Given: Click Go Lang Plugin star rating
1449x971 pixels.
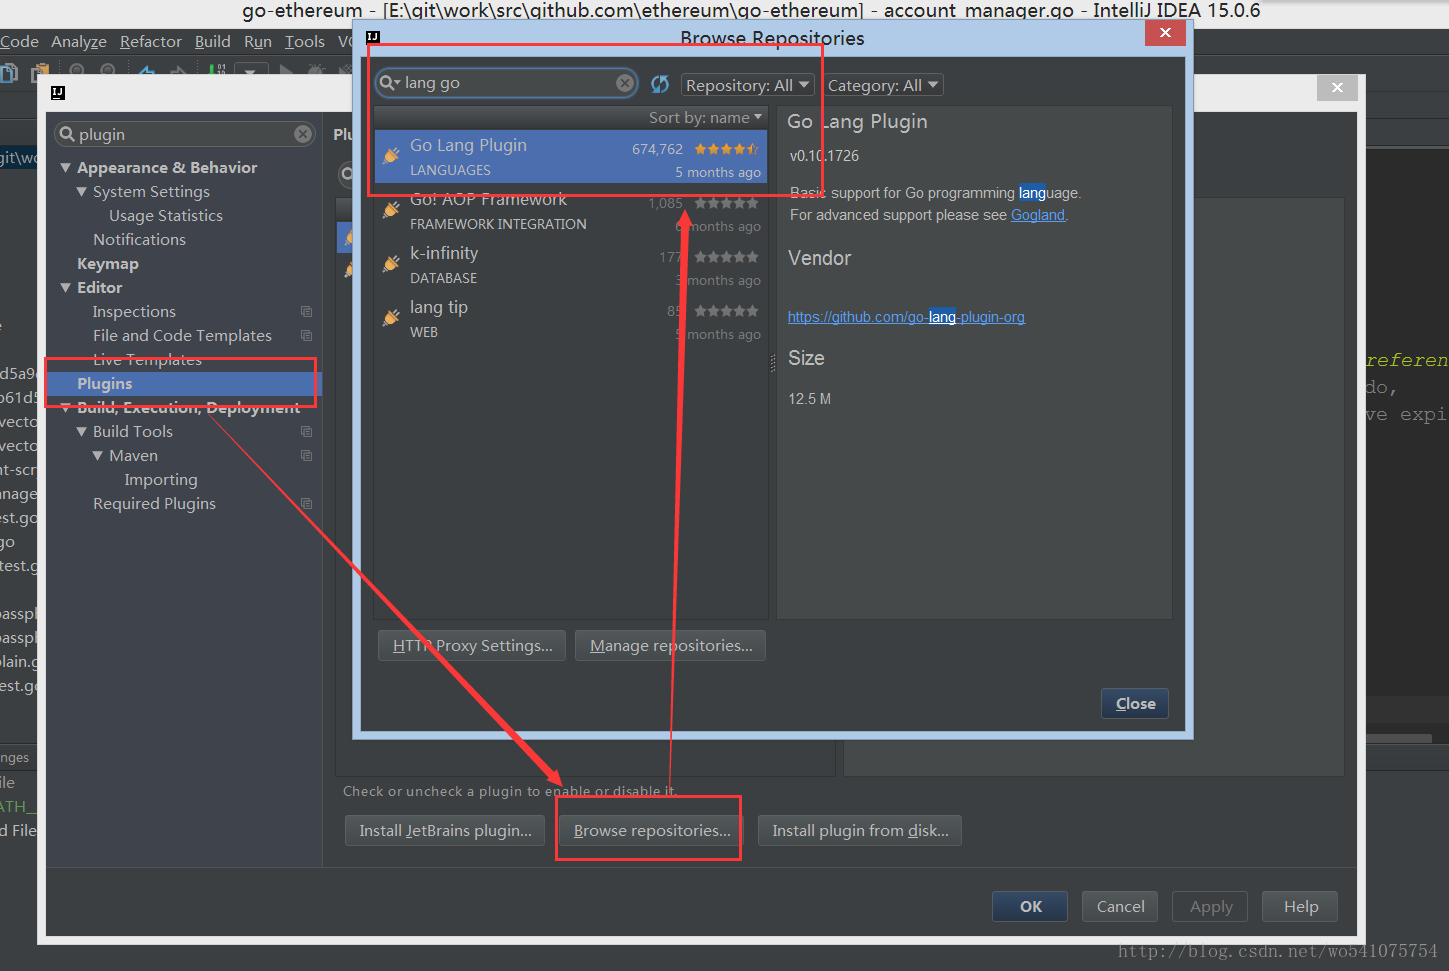Looking at the screenshot, I should click(726, 149).
